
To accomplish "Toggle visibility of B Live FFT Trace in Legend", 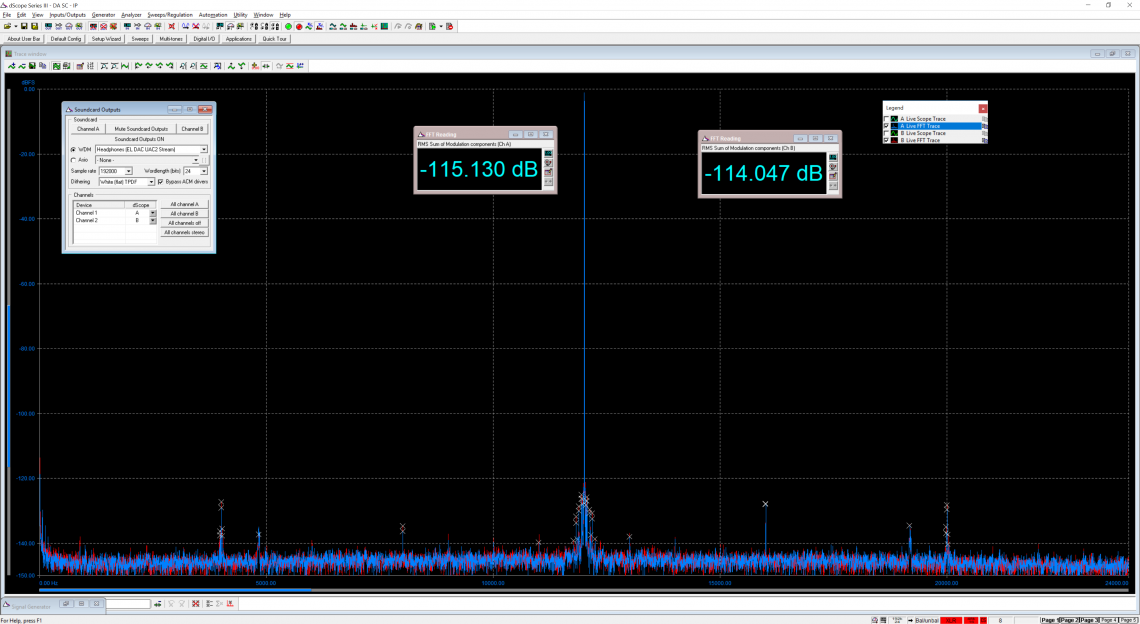I will point(886,140).
